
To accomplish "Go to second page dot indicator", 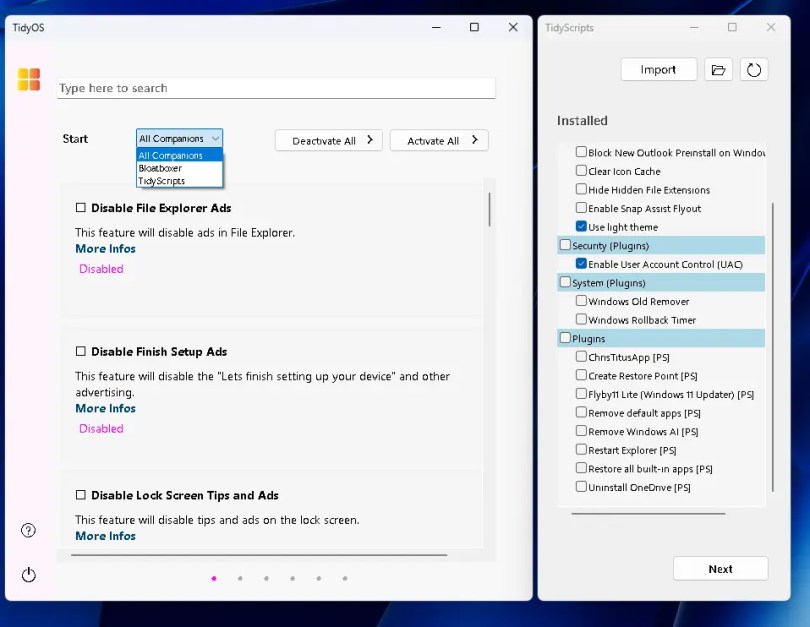I will (240, 578).
